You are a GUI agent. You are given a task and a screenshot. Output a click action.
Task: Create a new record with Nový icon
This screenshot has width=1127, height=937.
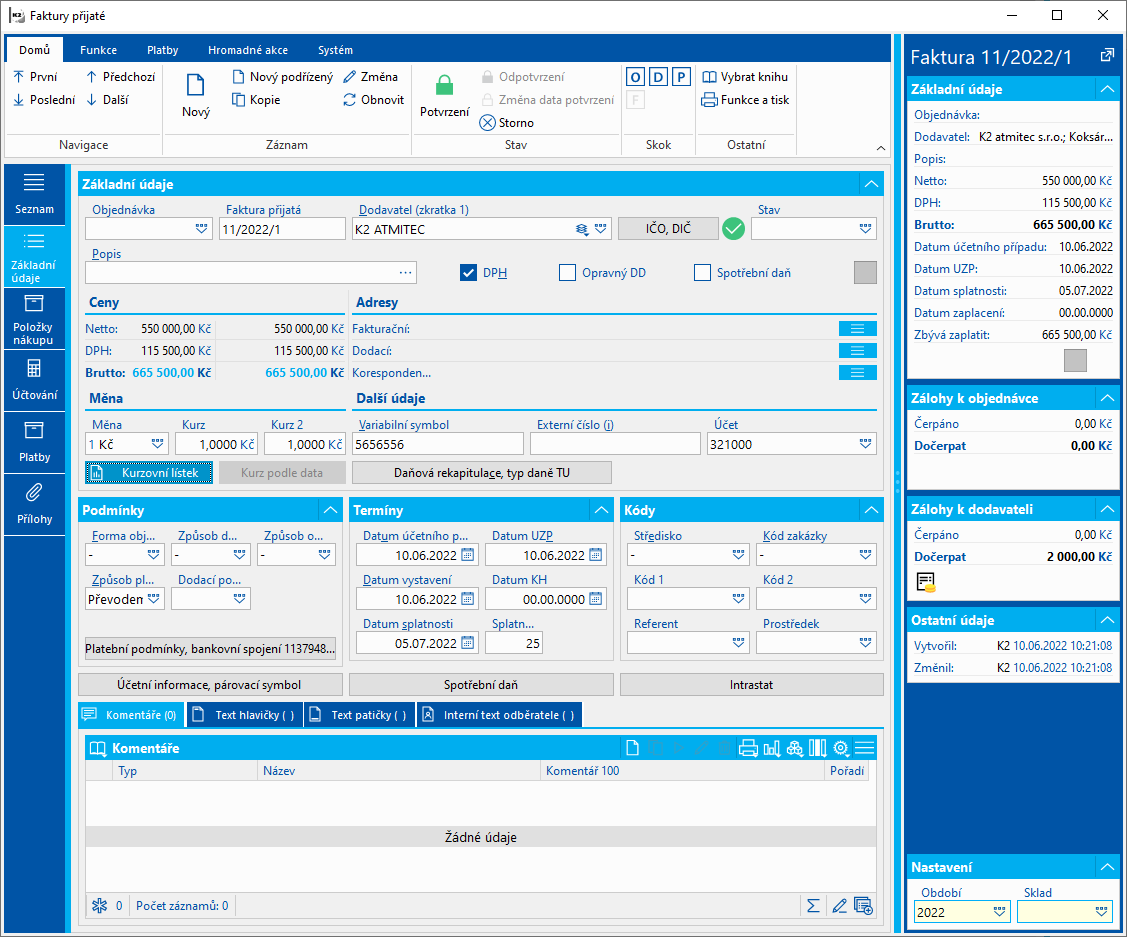(196, 86)
